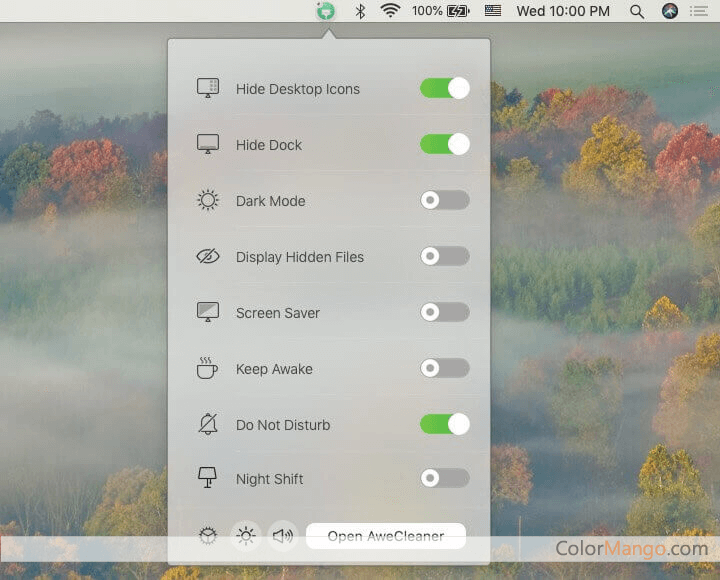The image size is (720, 580).
Task: Click the coffee cup Keep Awake icon
Action: pyautogui.click(x=207, y=368)
